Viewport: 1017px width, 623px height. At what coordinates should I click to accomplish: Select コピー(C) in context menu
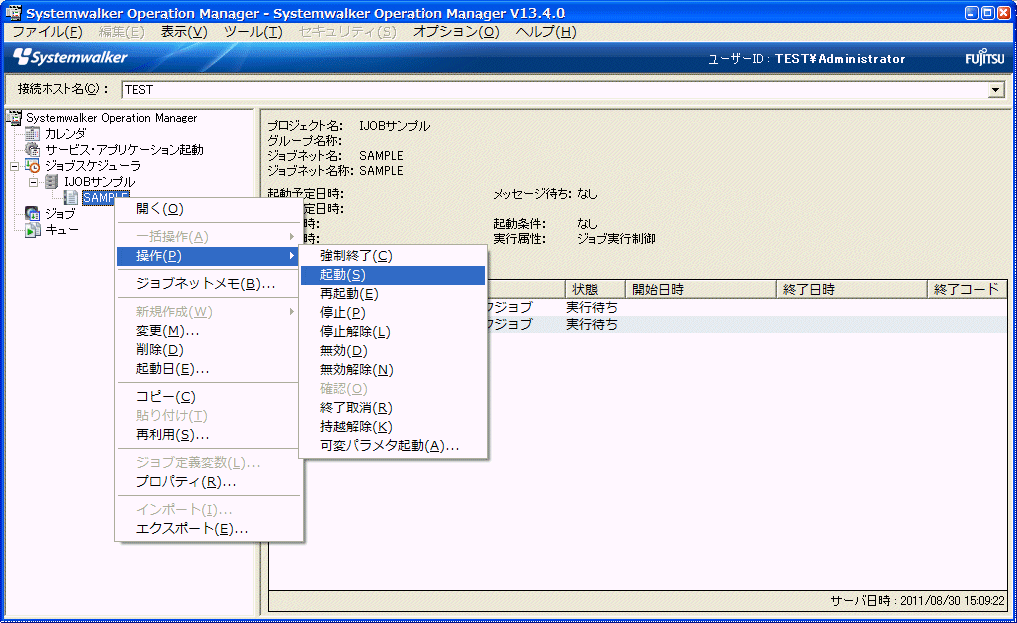point(208,397)
